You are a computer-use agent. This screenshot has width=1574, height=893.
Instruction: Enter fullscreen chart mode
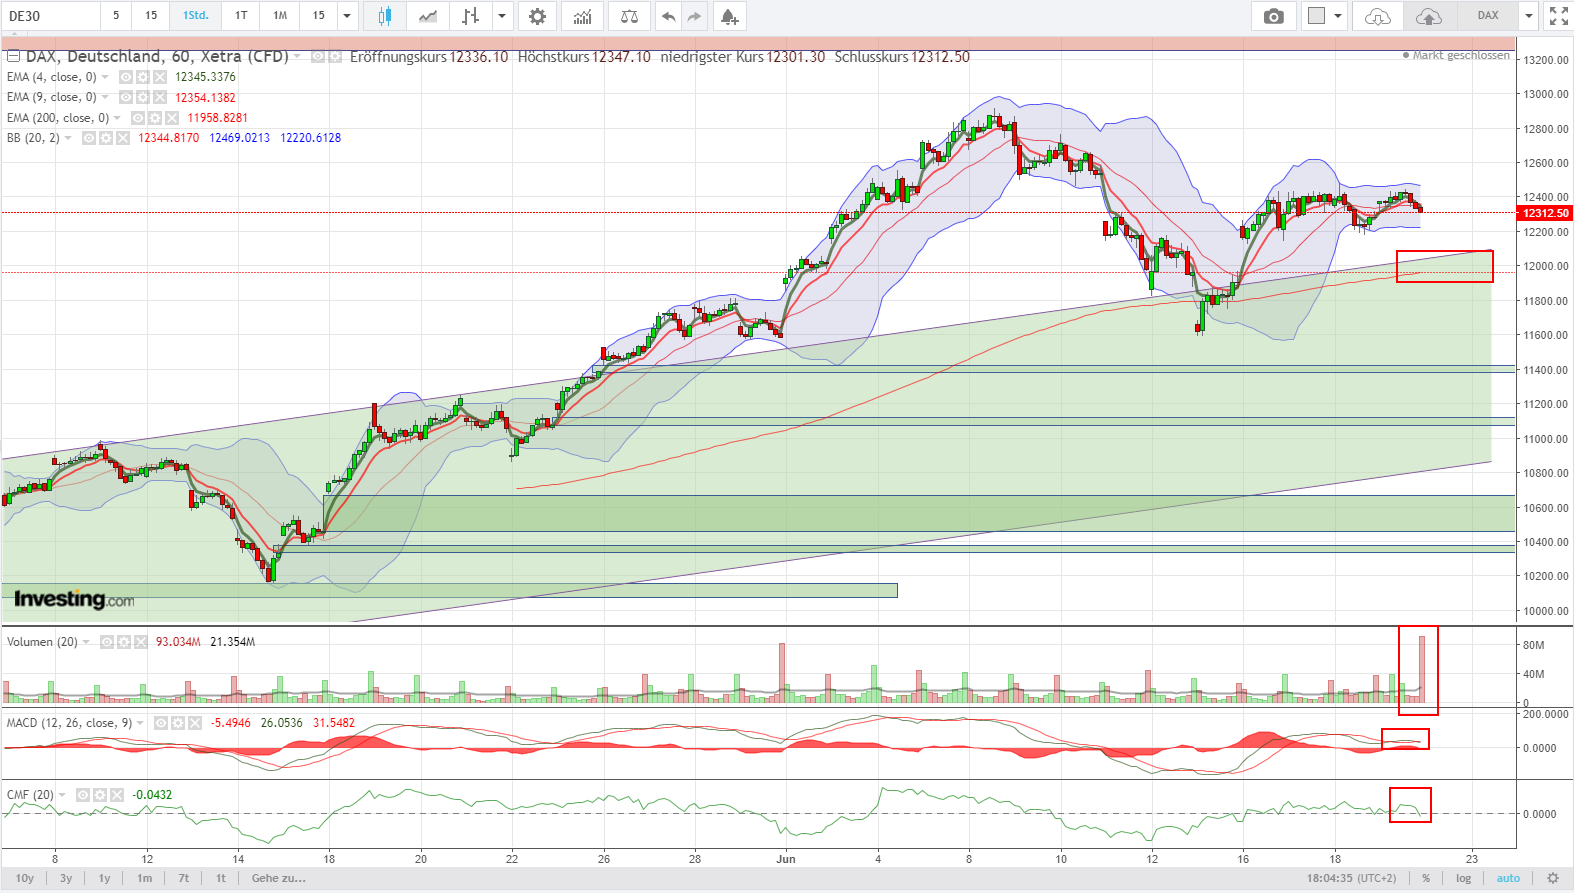tap(1559, 16)
